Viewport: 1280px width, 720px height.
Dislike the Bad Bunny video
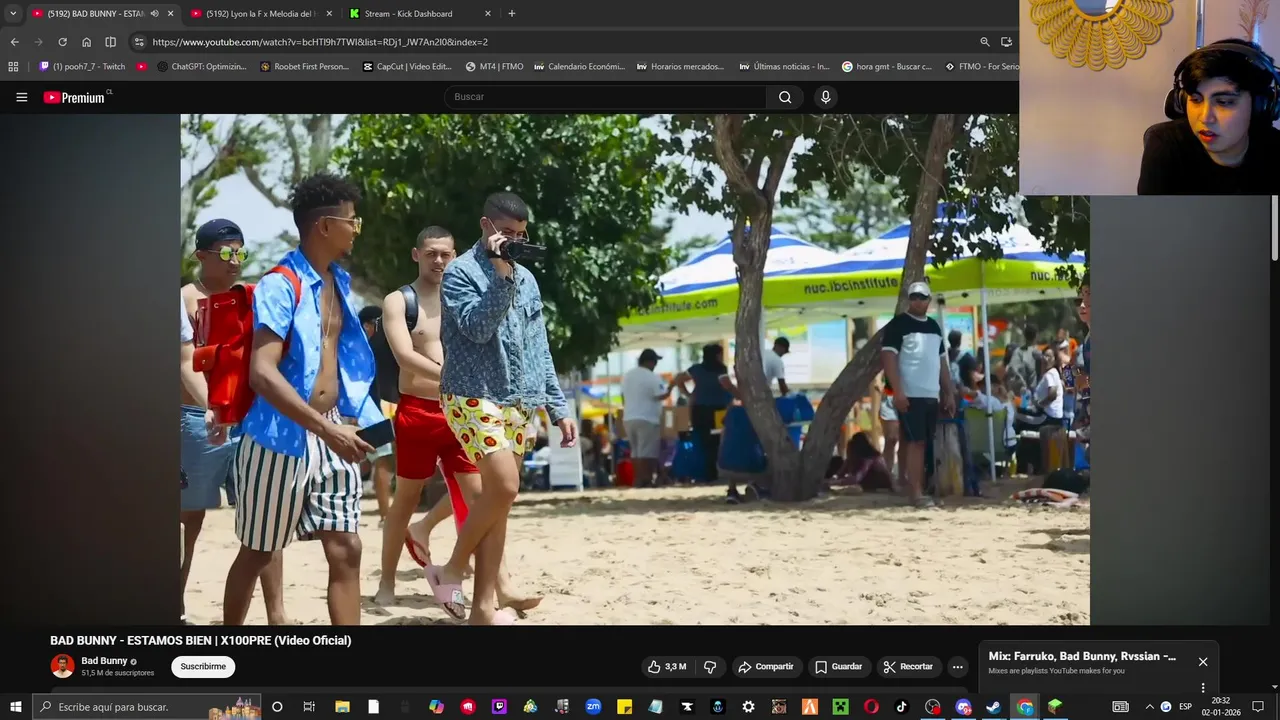point(710,667)
